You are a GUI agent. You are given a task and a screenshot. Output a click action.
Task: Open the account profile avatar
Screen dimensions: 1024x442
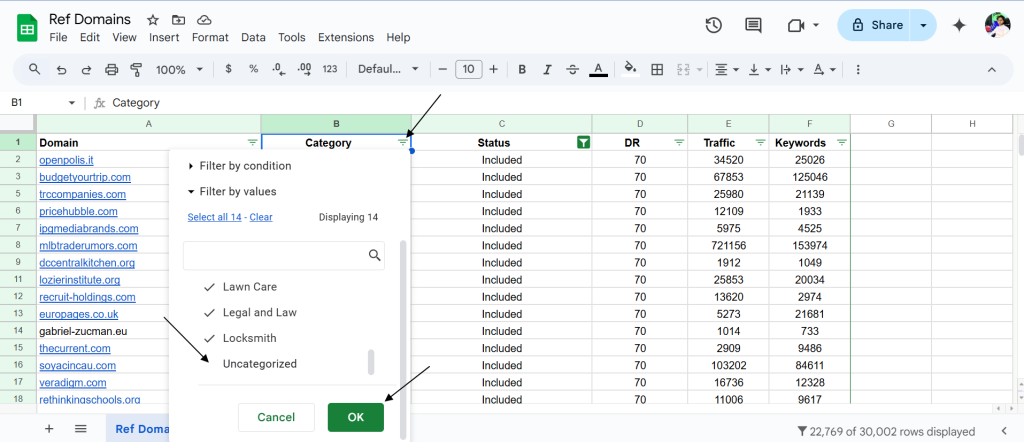click(997, 25)
